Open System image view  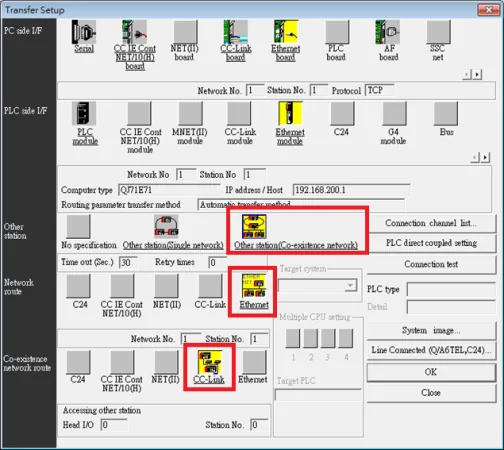click(x=431, y=330)
